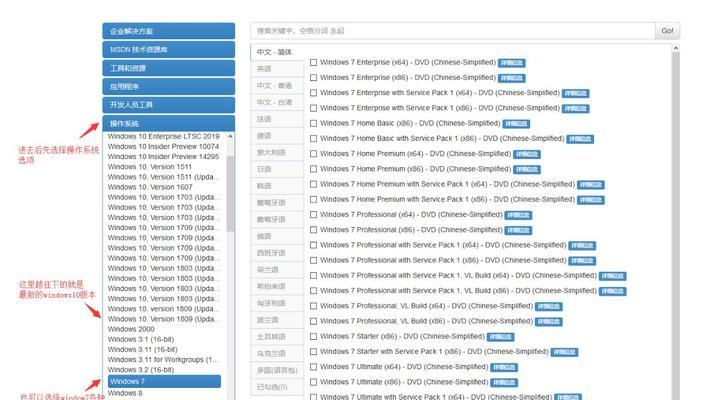Check Windows 7 Enterprise (x64) DVD checkbox
This screenshot has height=400, width=702.
point(313,63)
